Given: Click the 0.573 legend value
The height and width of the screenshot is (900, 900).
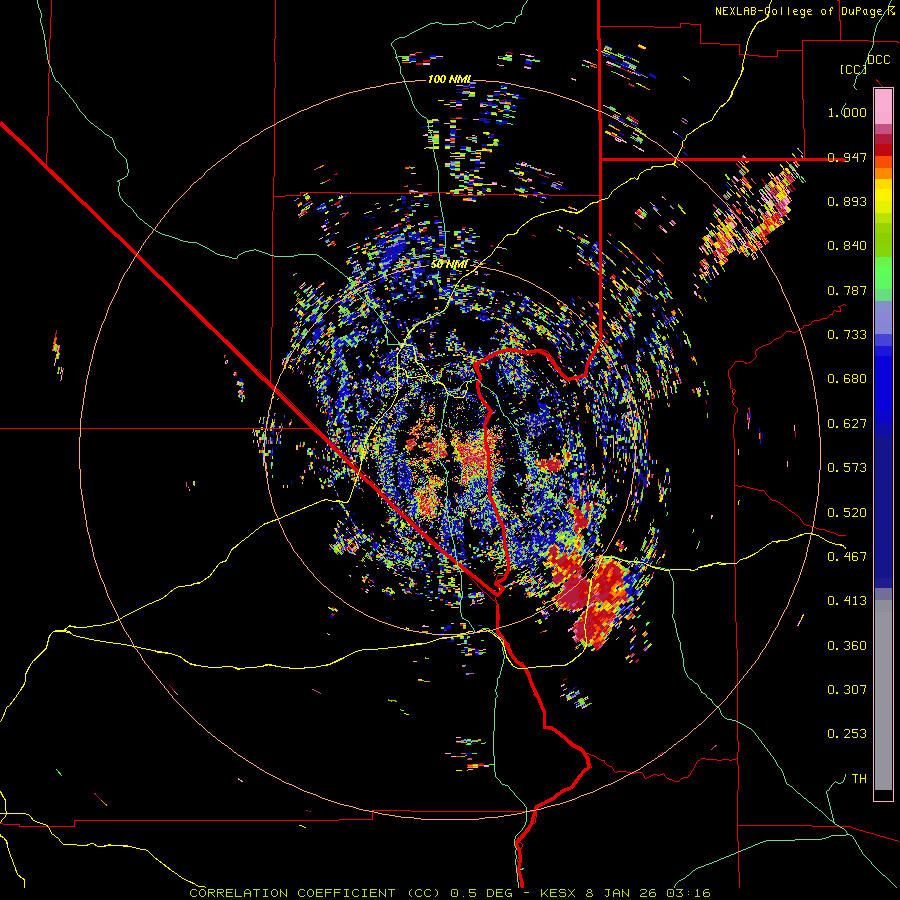Looking at the screenshot, I should [x=847, y=468].
